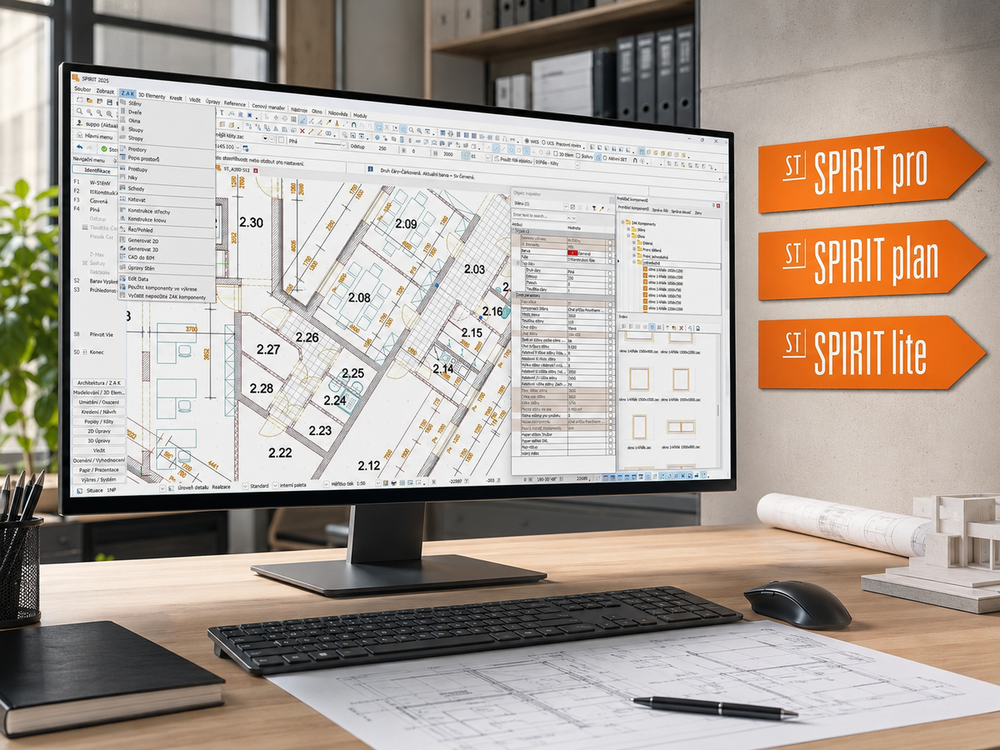Select the UCS radio button
The width and height of the screenshot is (1000, 750).
[x=543, y=142]
